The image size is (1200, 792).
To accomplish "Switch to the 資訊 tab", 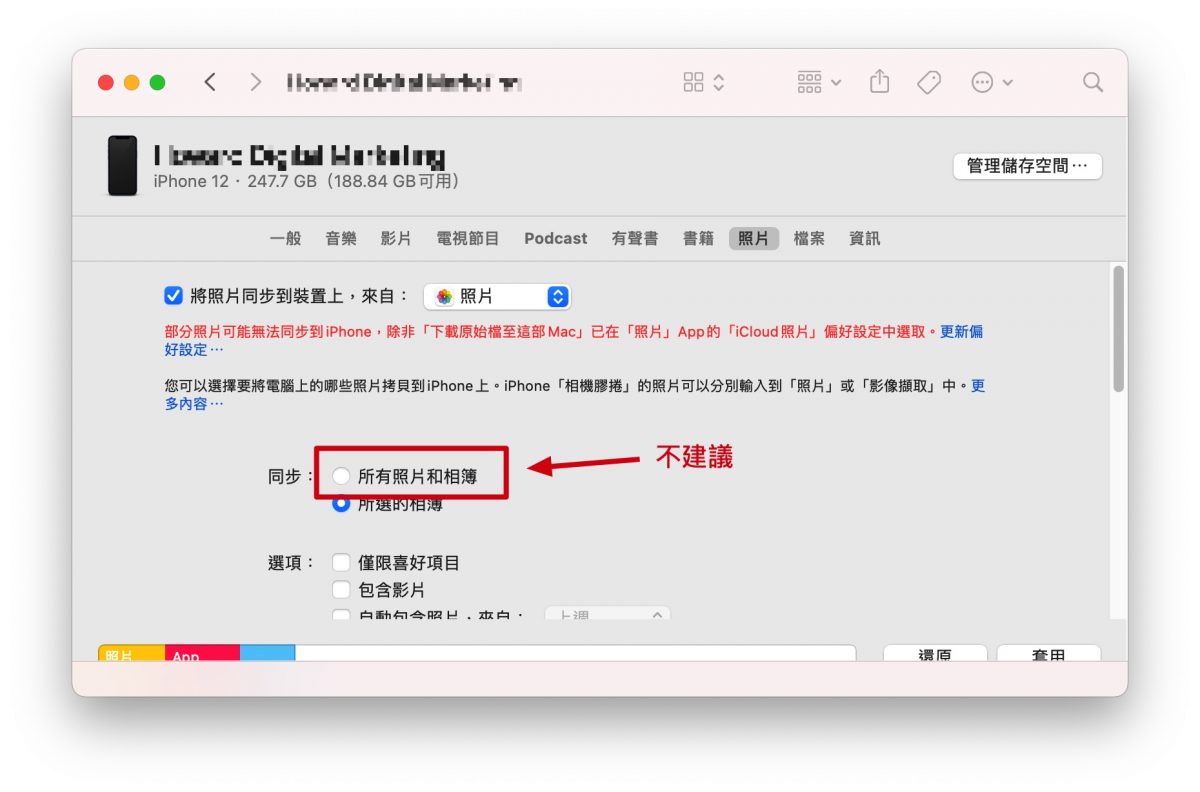I will click(864, 238).
